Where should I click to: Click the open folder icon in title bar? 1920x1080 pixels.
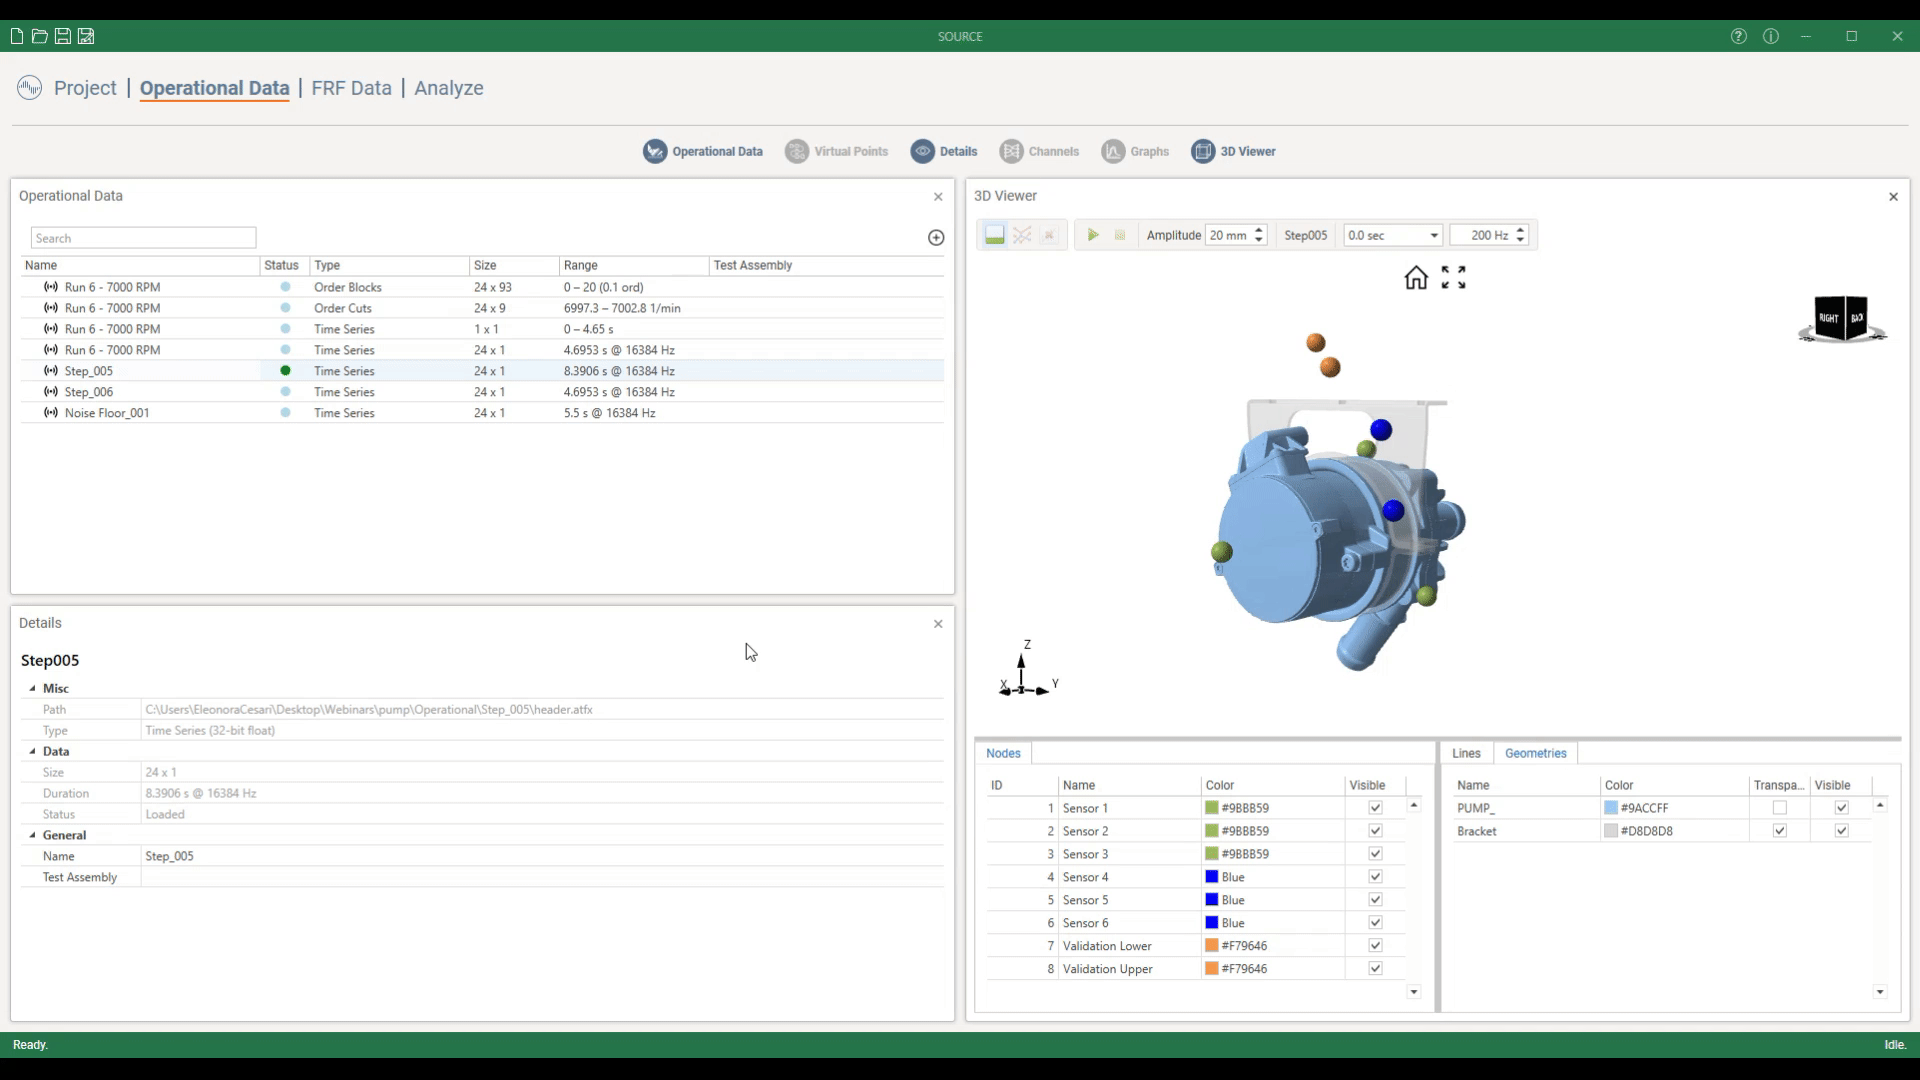(x=39, y=37)
